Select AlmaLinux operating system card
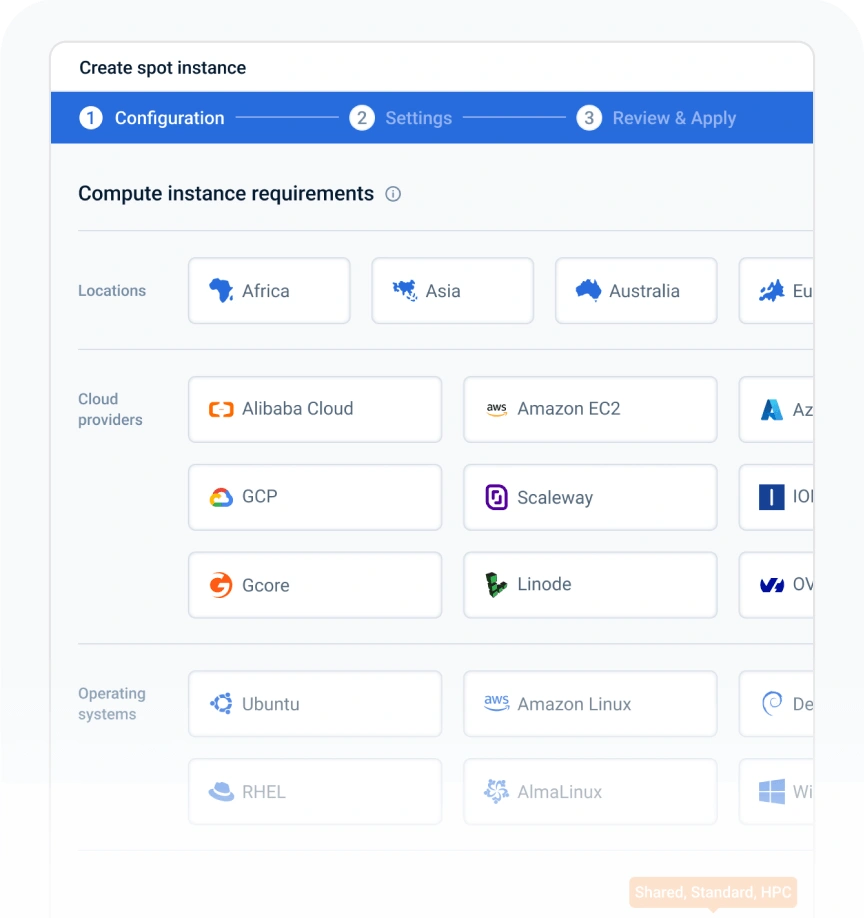This screenshot has width=864, height=918. (590, 792)
